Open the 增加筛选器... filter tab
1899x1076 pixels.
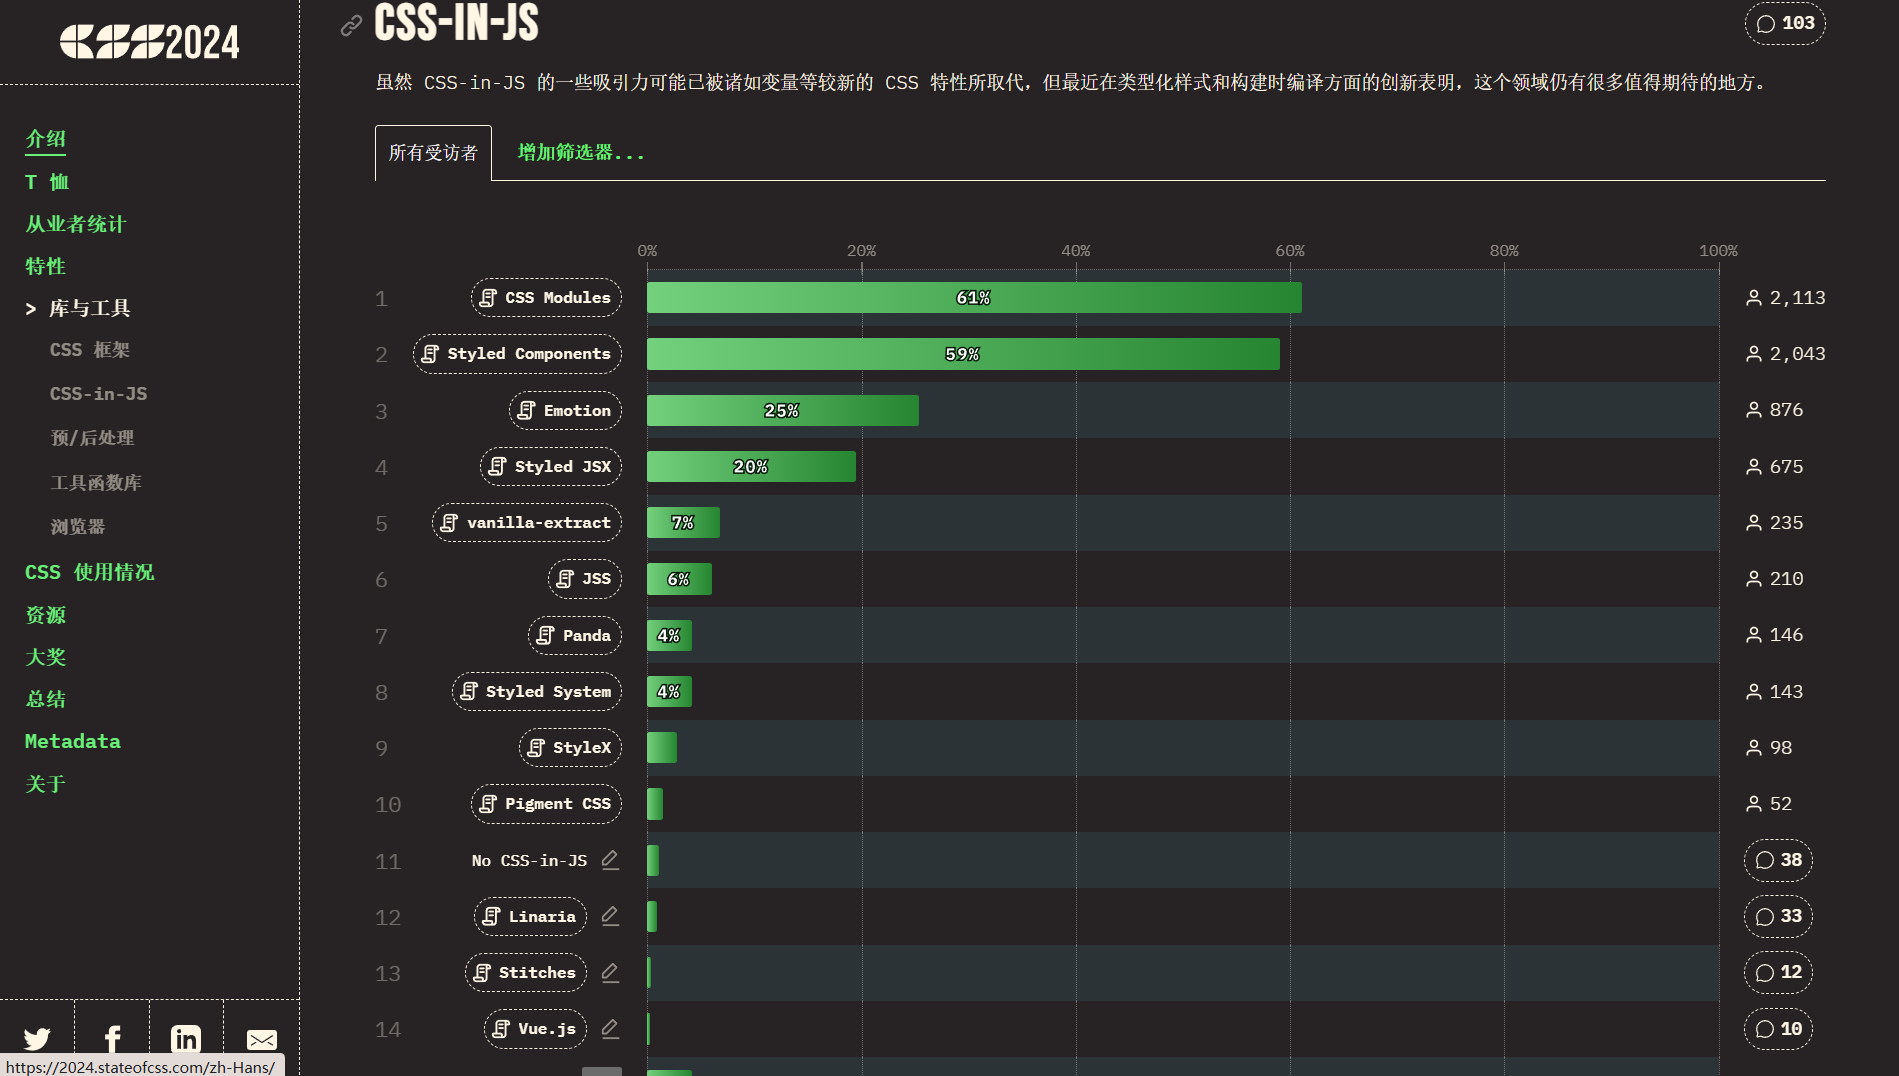[x=581, y=153]
